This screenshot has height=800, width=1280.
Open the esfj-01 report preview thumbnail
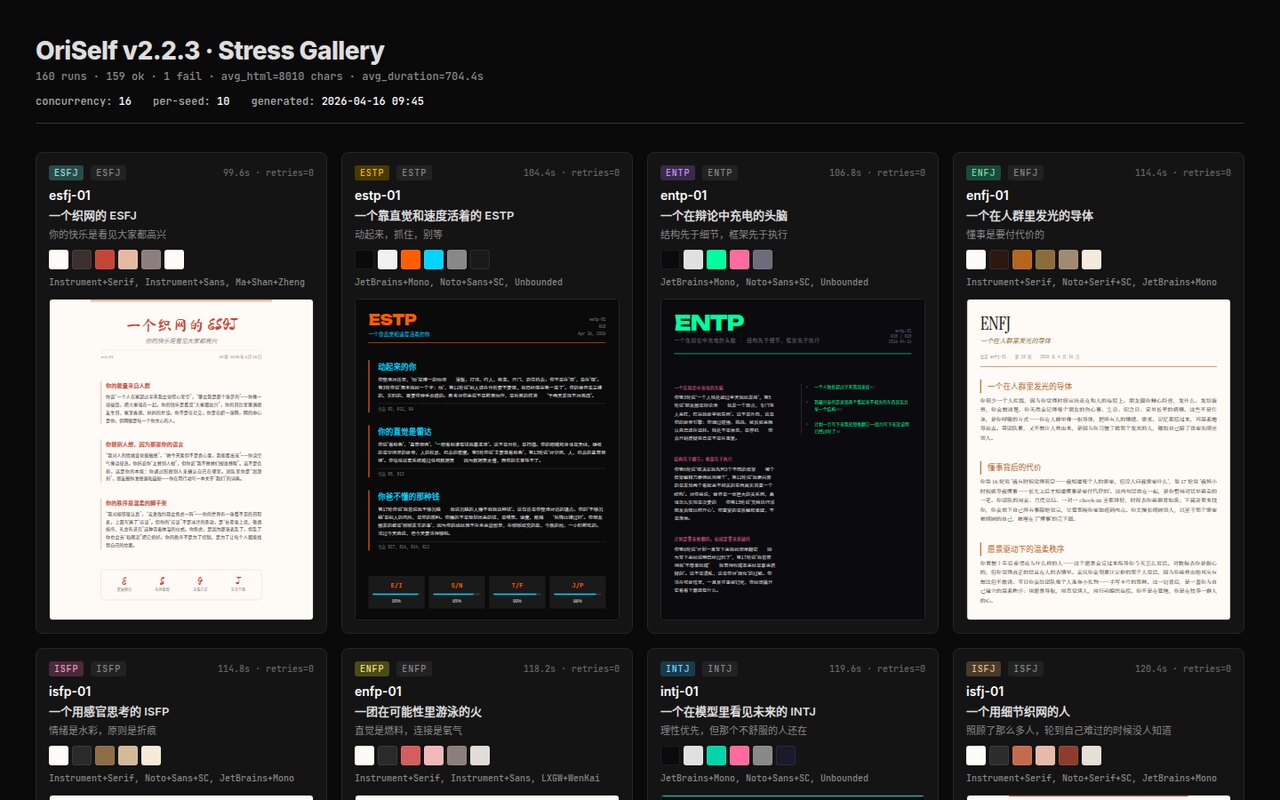coord(181,459)
